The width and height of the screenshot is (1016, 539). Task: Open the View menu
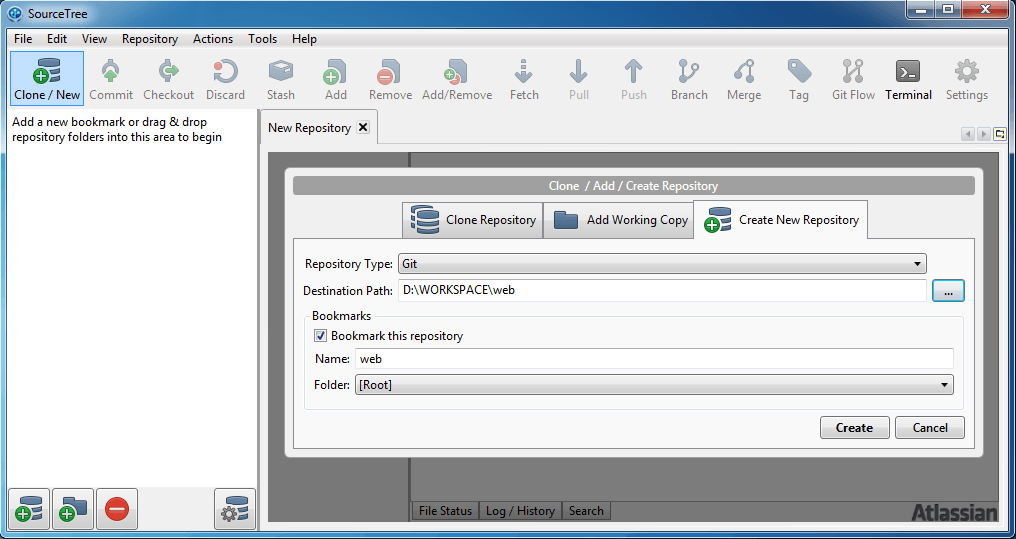tap(94, 39)
